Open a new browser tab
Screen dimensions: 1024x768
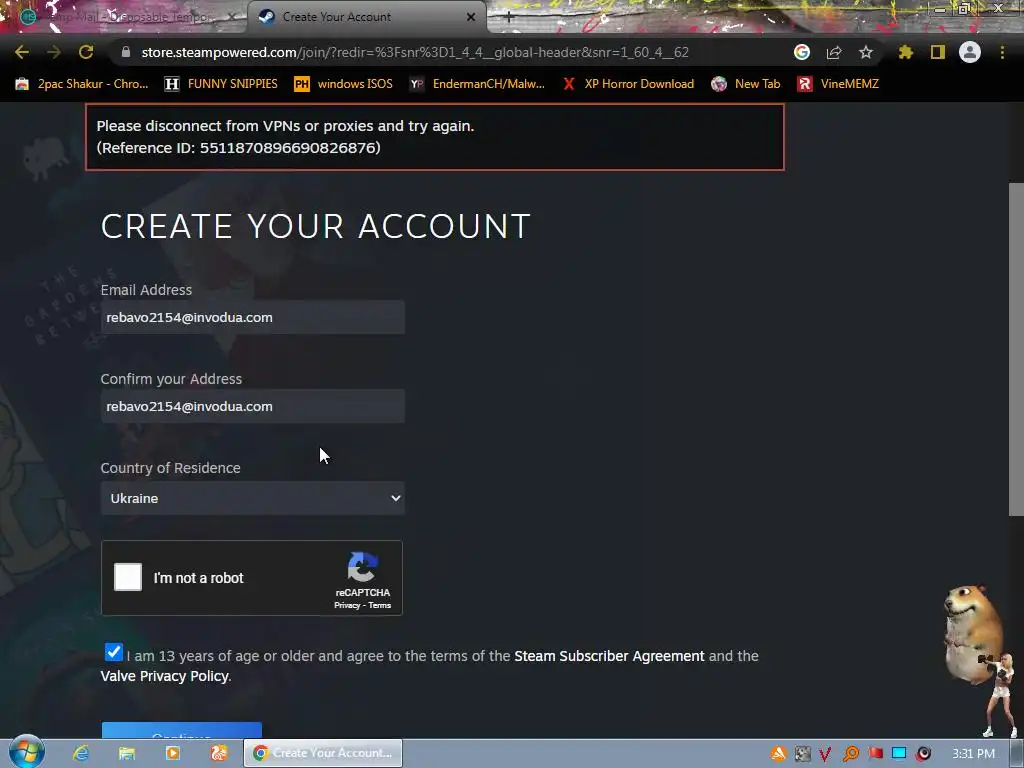(509, 17)
